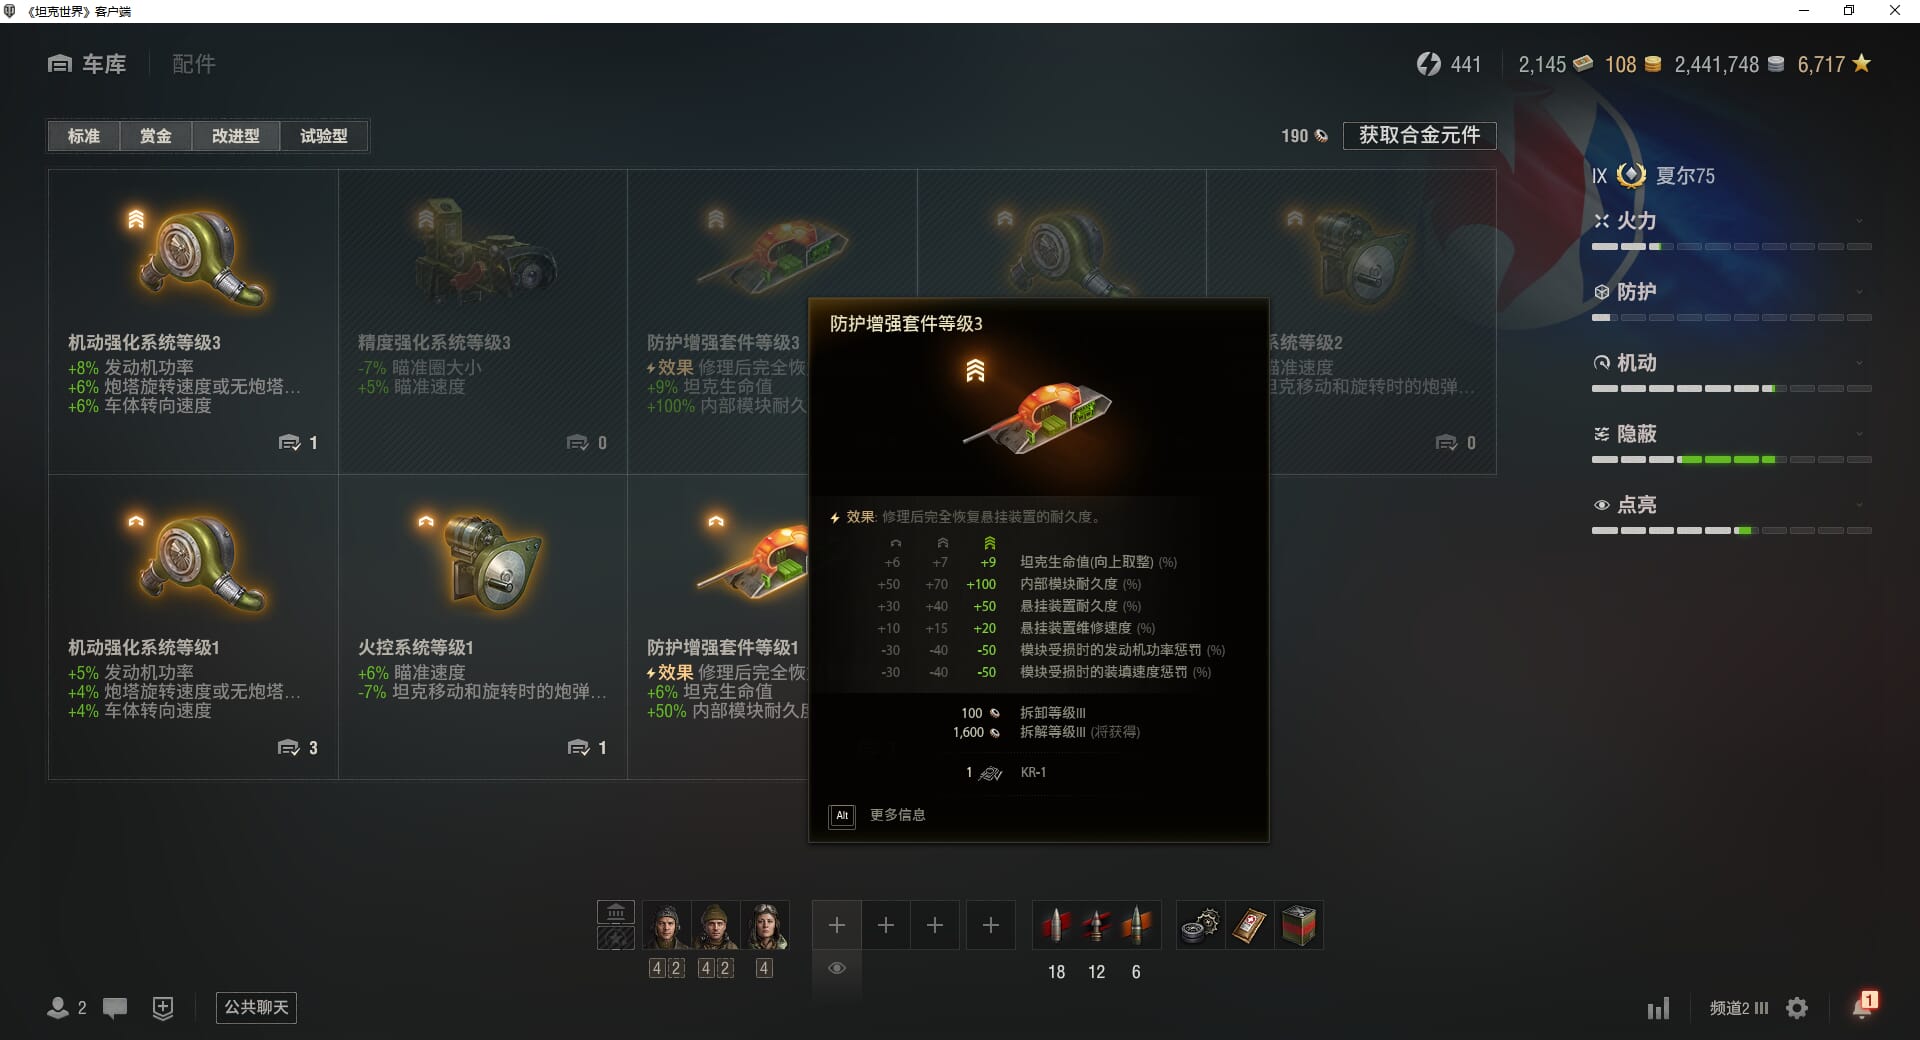Open the 车库 garage icon
Image resolution: width=1920 pixels, height=1040 pixels.
[60, 64]
